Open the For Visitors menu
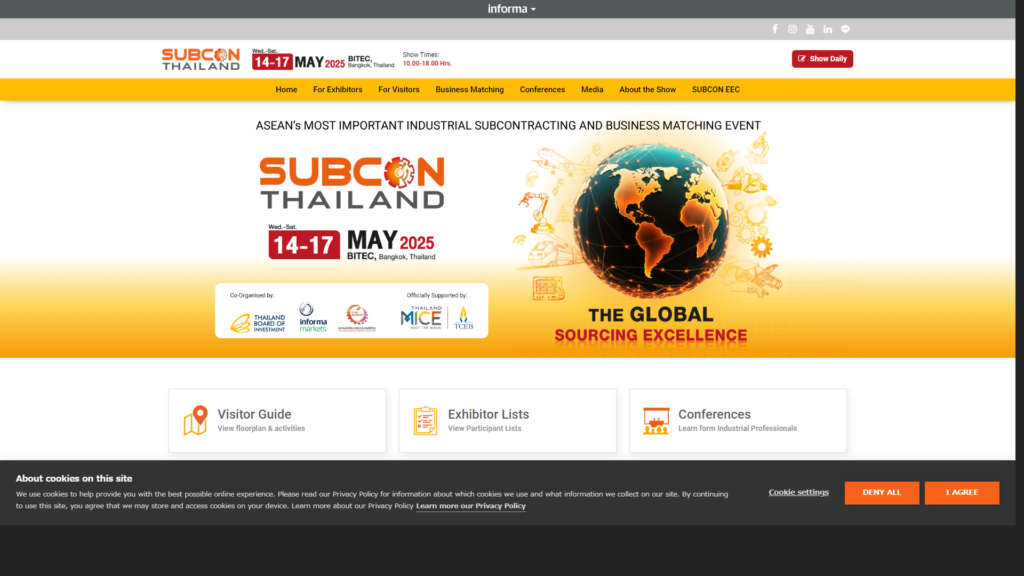Viewport: 1024px width, 576px height. (399, 89)
